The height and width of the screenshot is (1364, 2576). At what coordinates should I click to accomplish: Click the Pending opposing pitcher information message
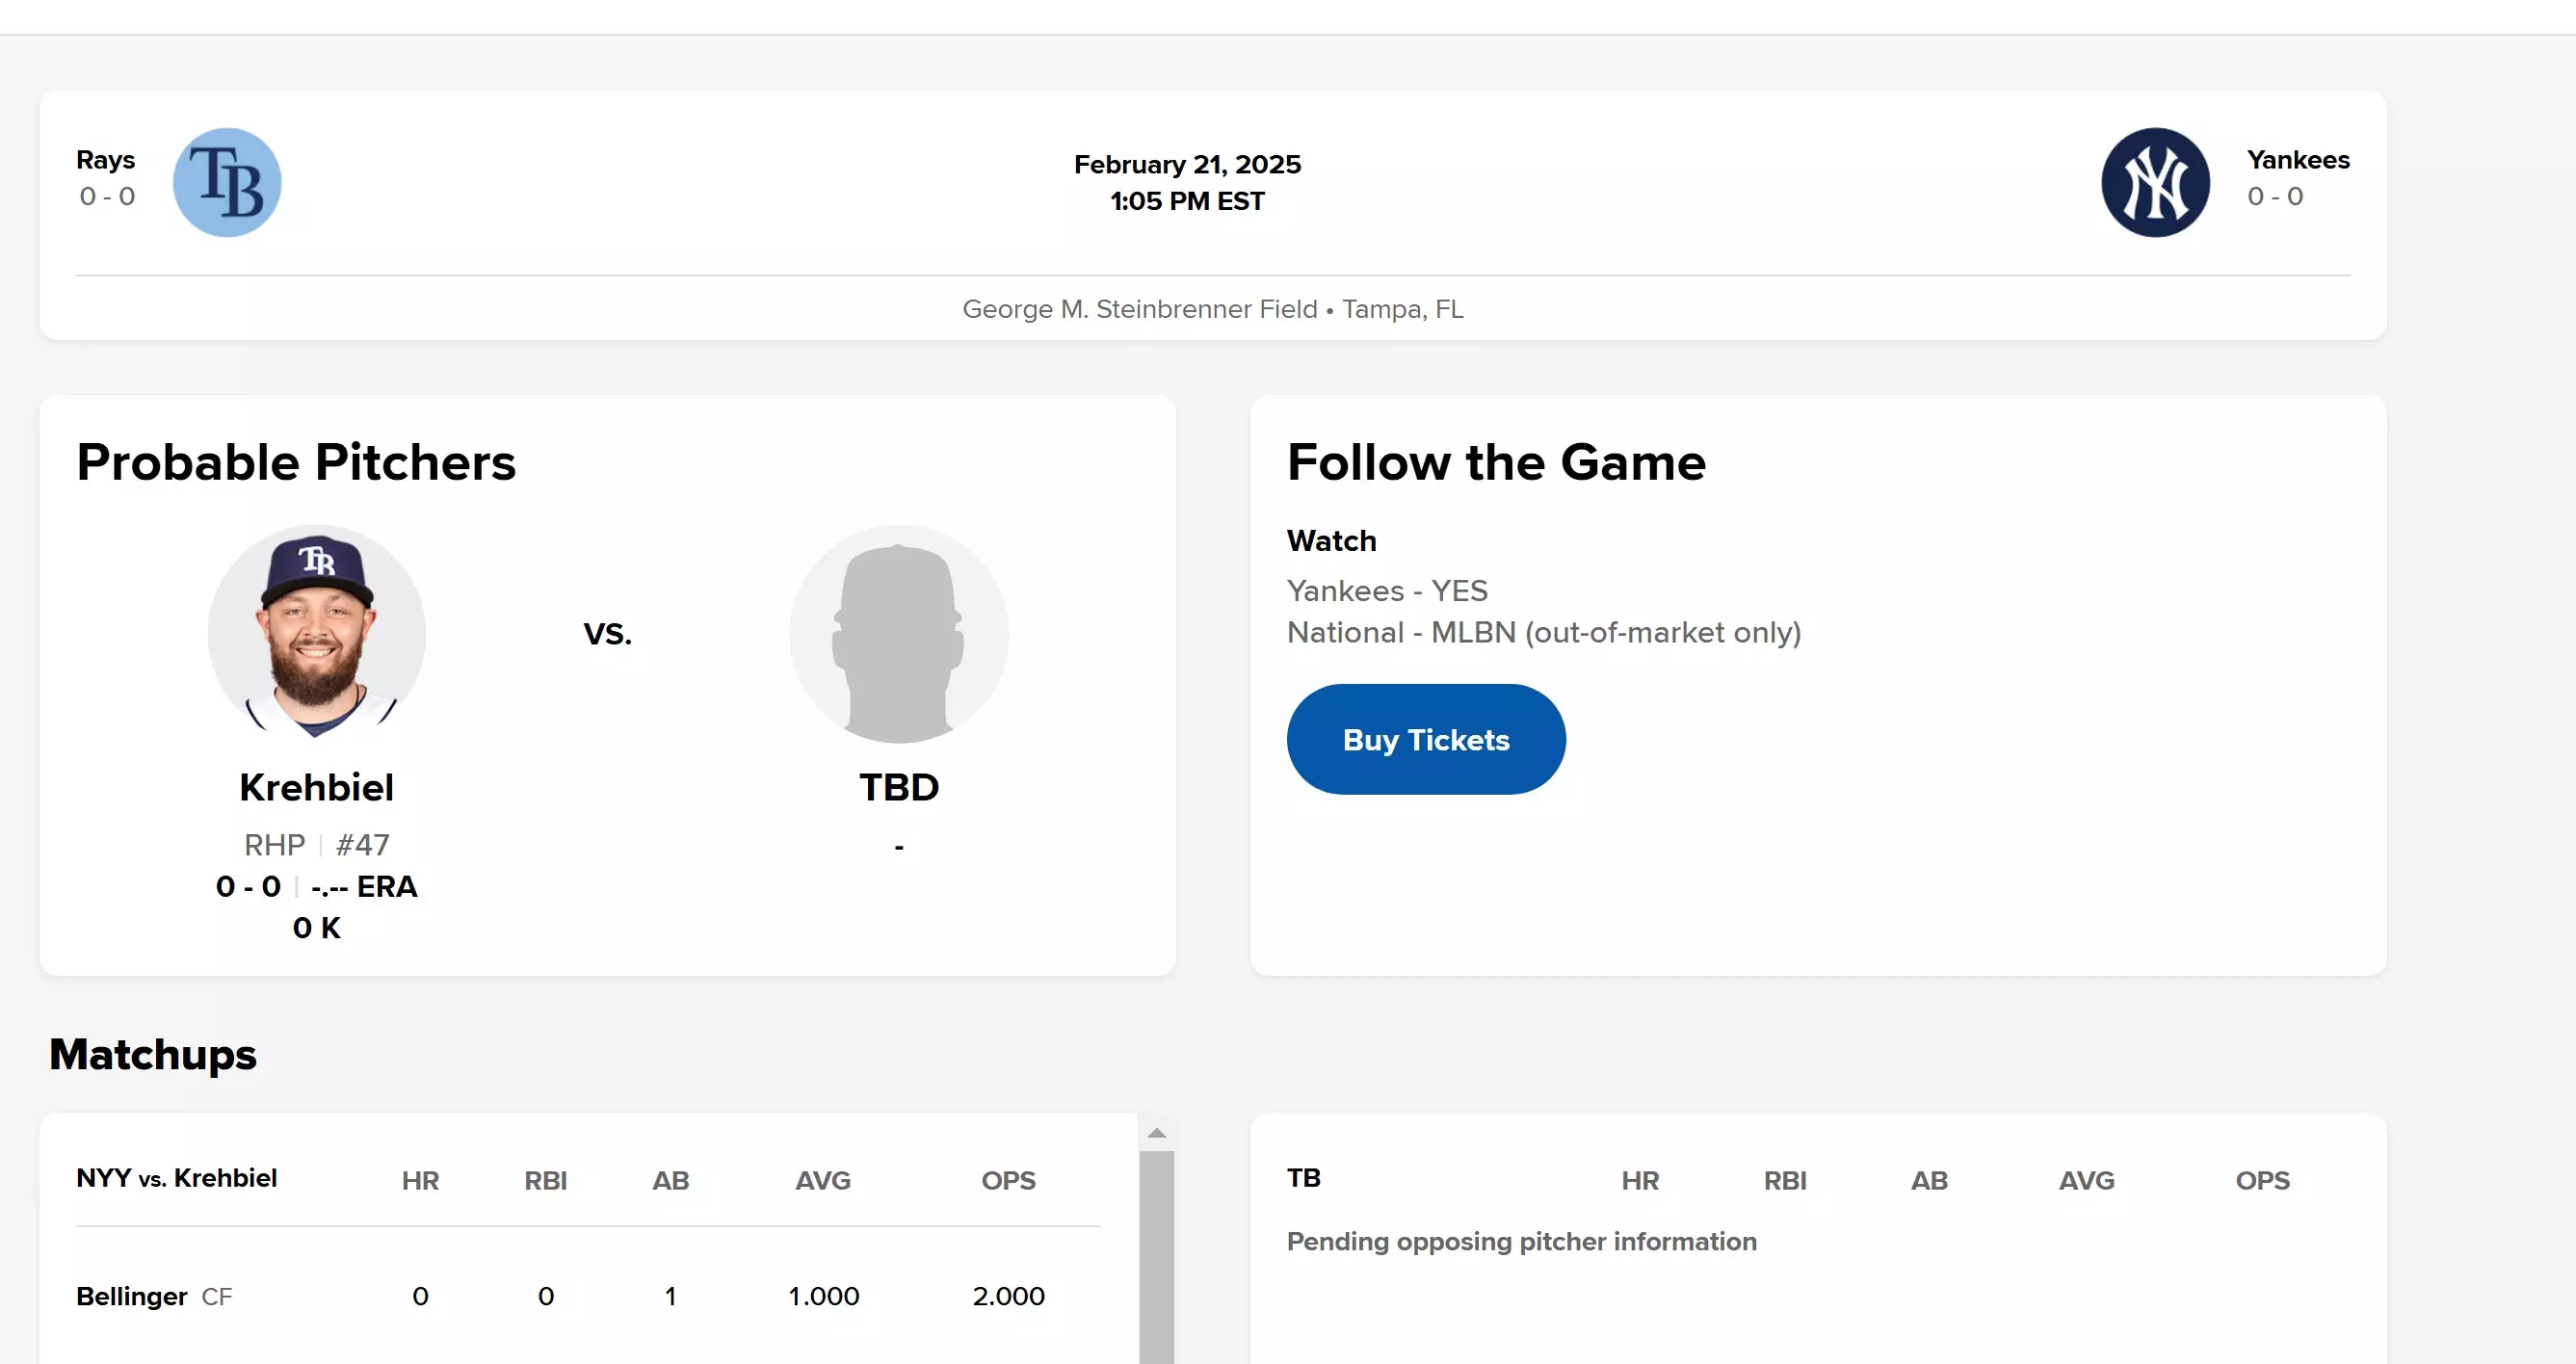point(1521,1242)
